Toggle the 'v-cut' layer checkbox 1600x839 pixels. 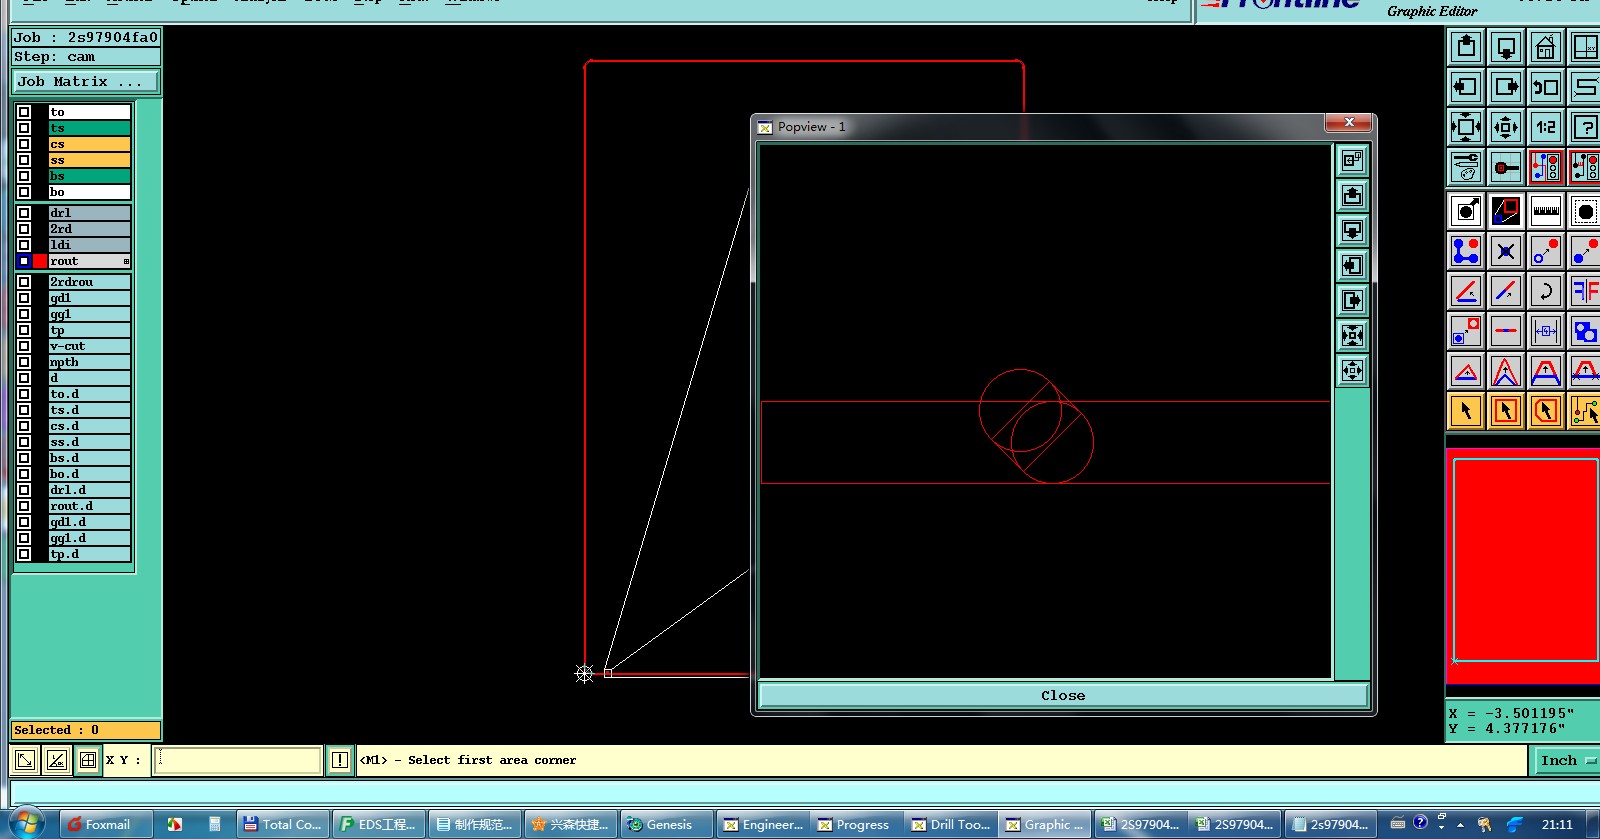(x=24, y=346)
